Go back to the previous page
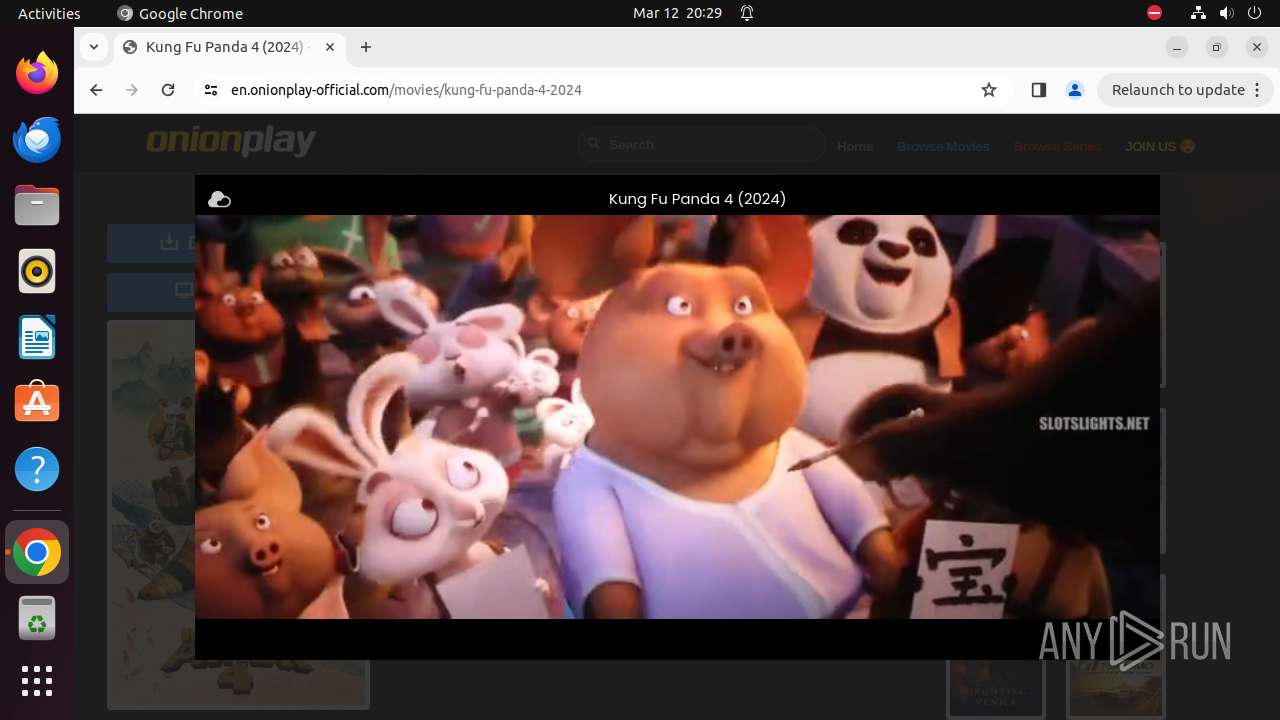 [96, 90]
